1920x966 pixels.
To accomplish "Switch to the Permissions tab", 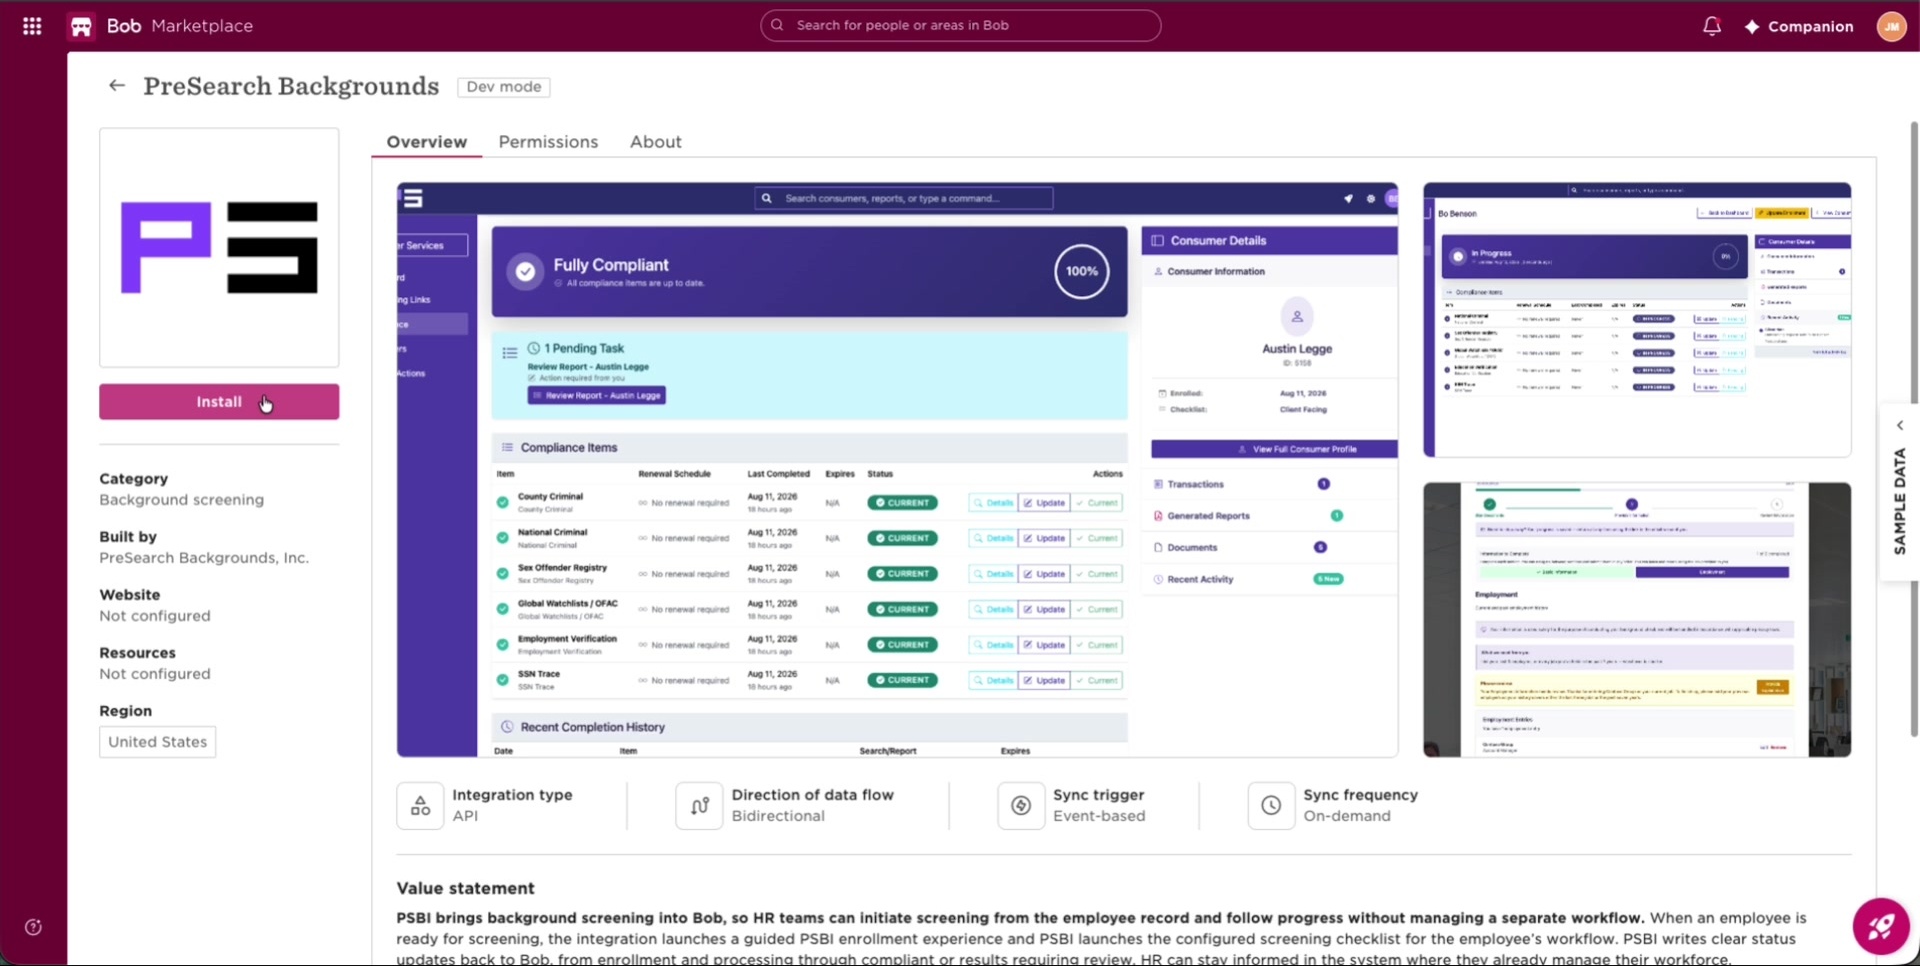I will click(x=548, y=142).
